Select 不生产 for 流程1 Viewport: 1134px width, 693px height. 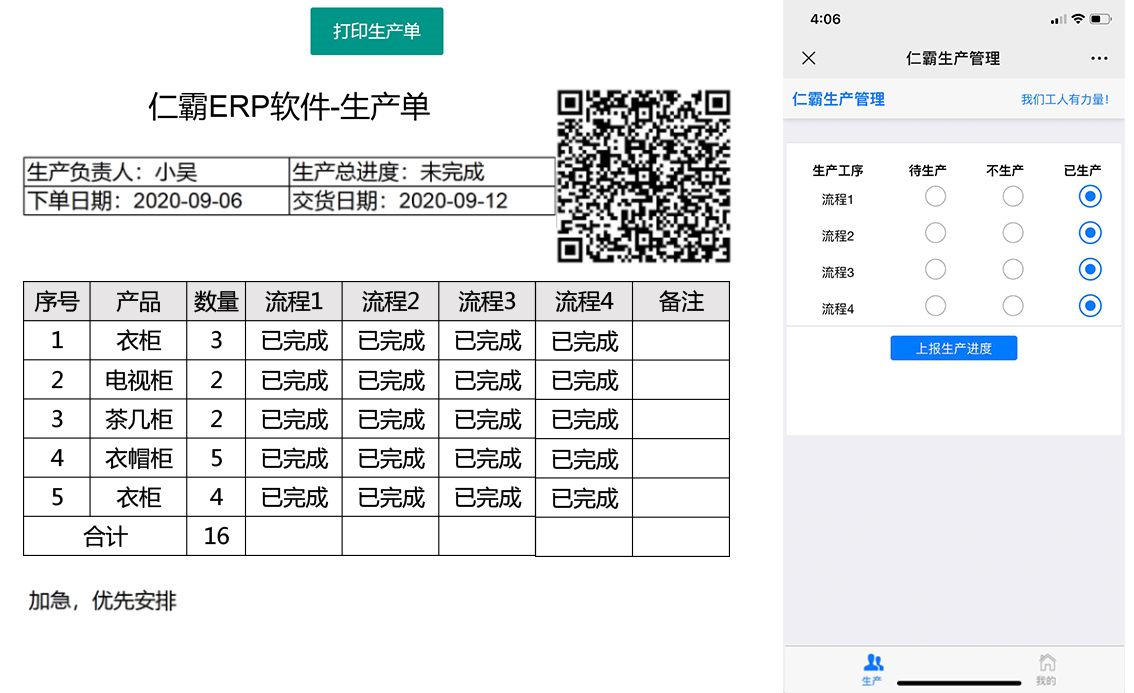point(1012,197)
